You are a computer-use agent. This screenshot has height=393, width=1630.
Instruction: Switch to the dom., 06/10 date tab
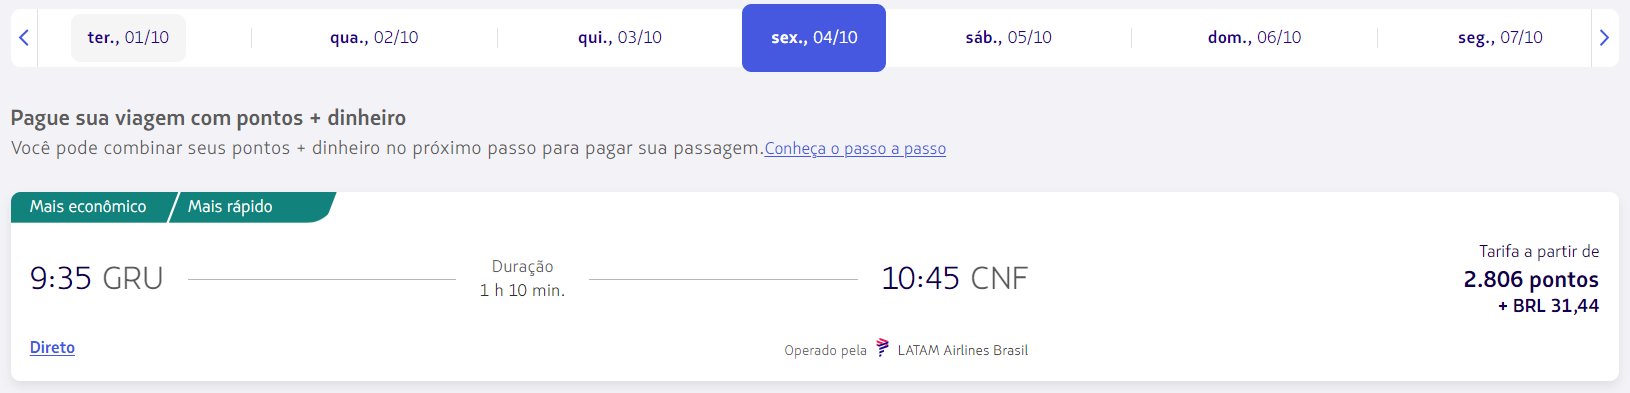[1254, 38]
